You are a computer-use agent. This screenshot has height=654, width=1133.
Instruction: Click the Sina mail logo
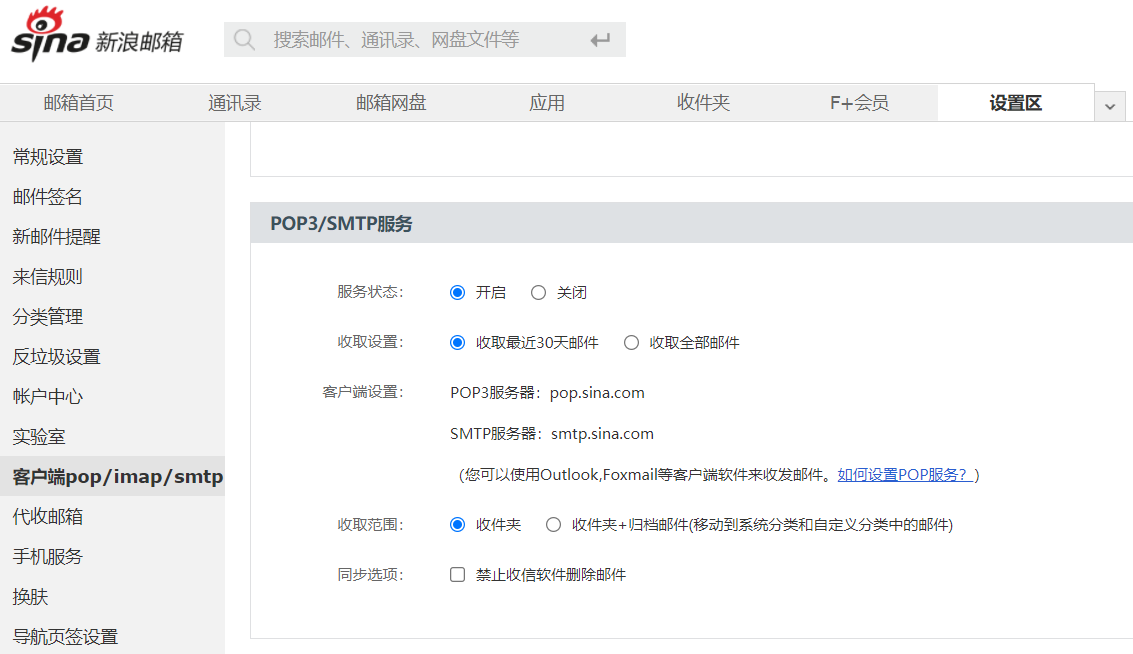pyautogui.click(x=98, y=34)
